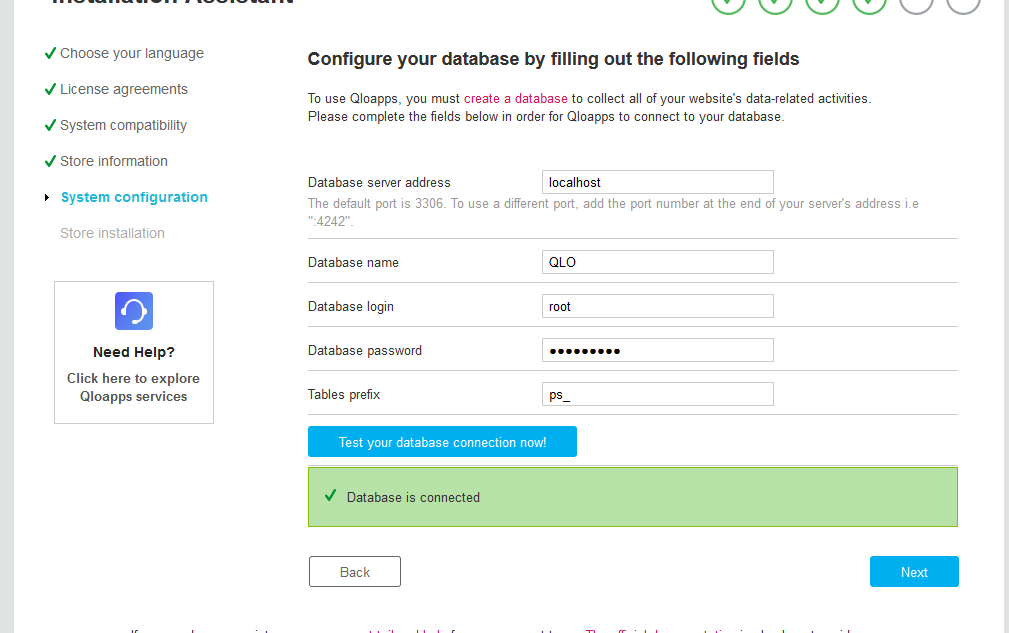Open the create a database link
Viewport: 1009px width, 633px height.
point(515,99)
